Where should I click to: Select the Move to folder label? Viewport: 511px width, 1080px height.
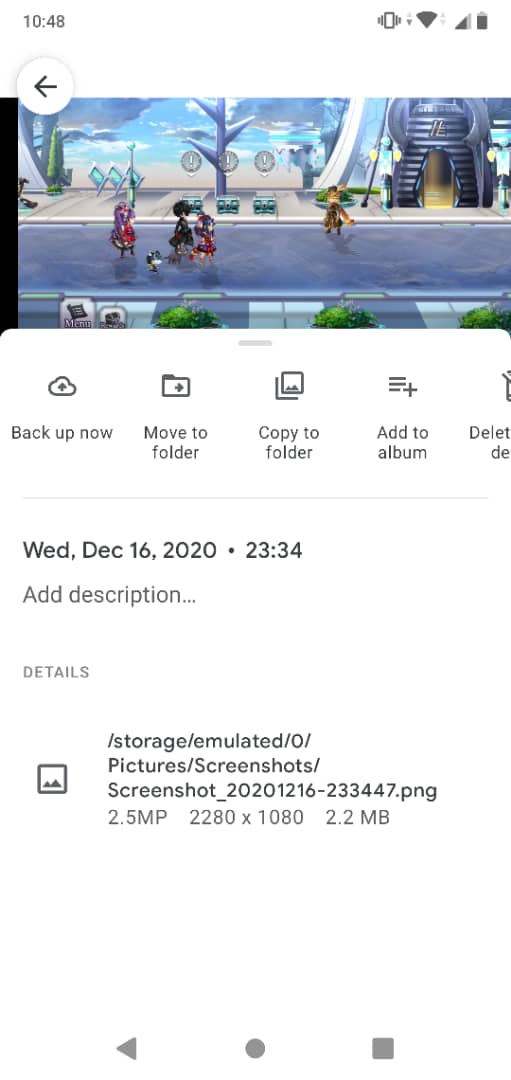tap(176, 442)
